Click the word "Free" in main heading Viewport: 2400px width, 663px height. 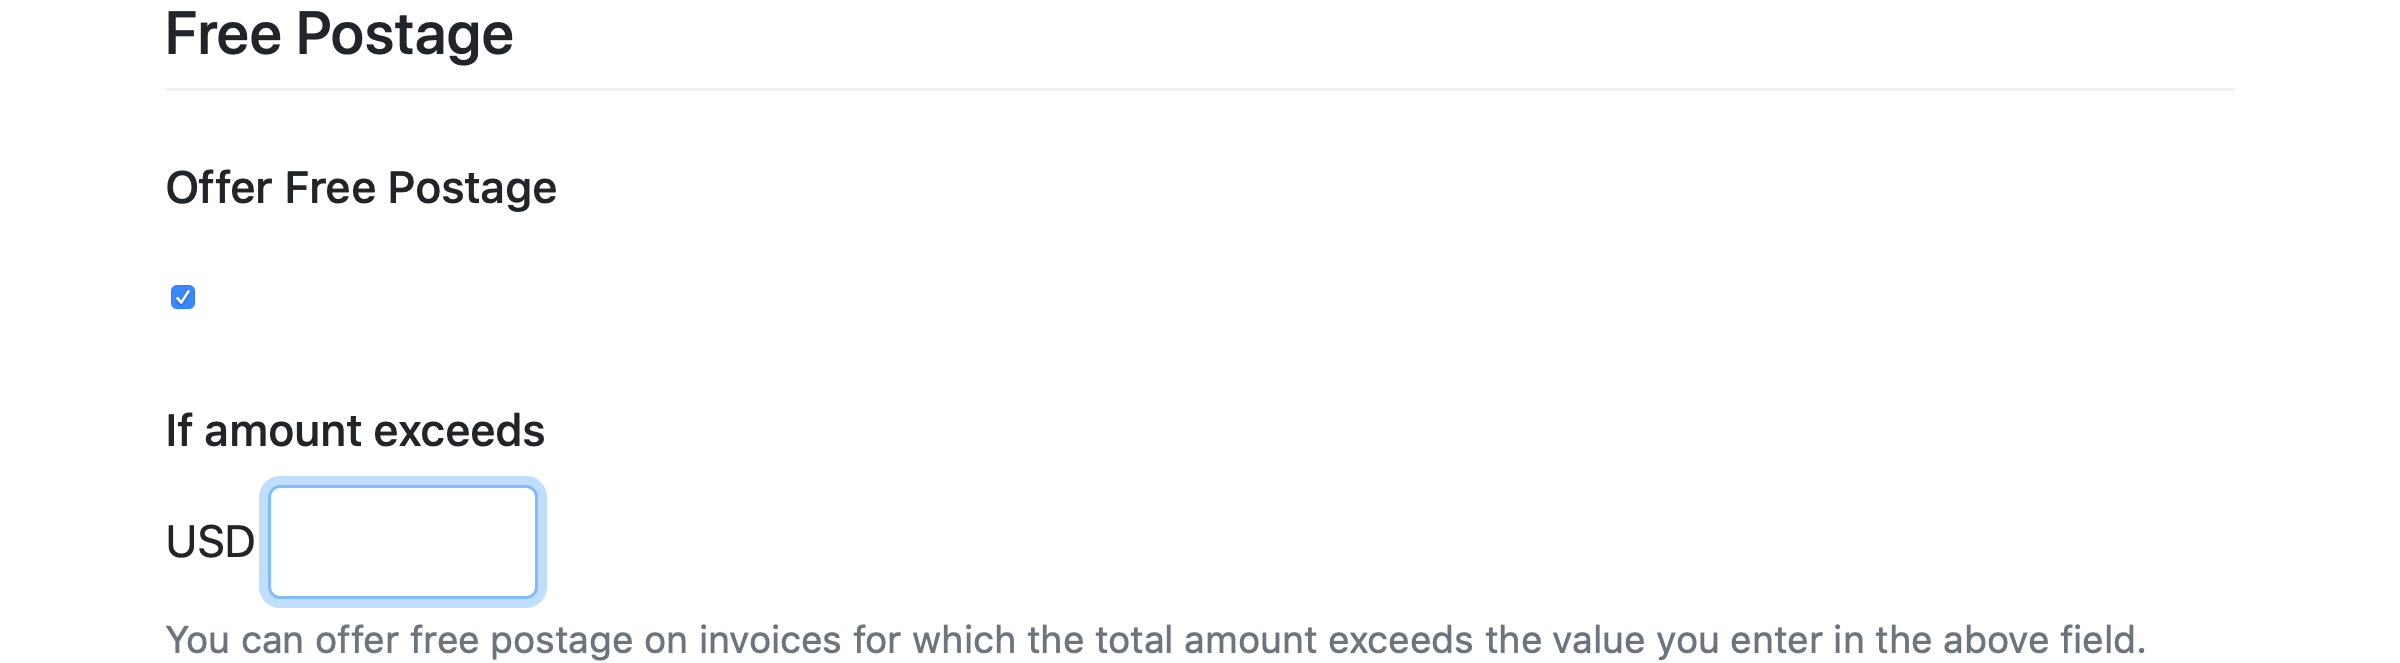pos(223,34)
